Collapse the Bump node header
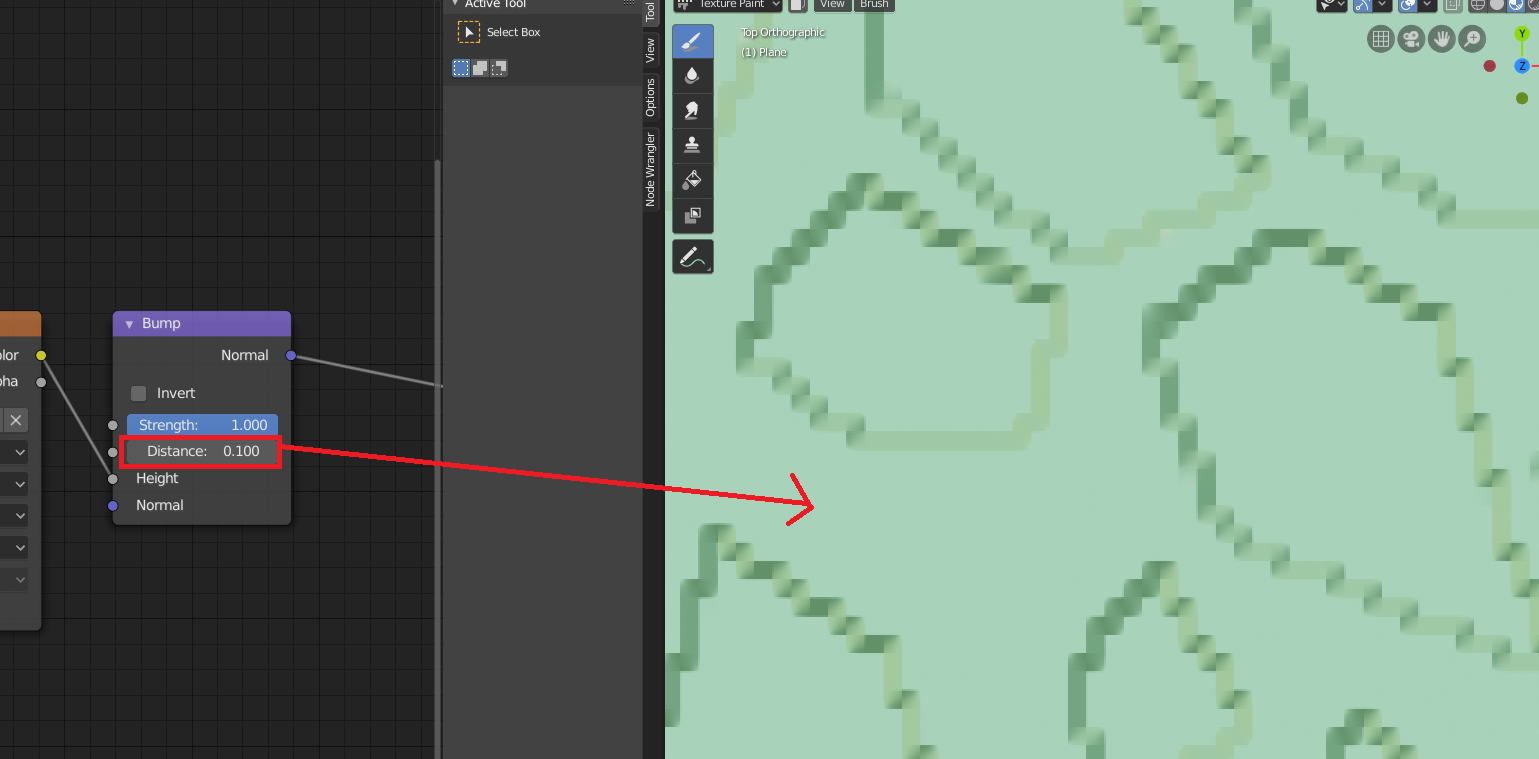1539x759 pixels. tap(128, 323)
